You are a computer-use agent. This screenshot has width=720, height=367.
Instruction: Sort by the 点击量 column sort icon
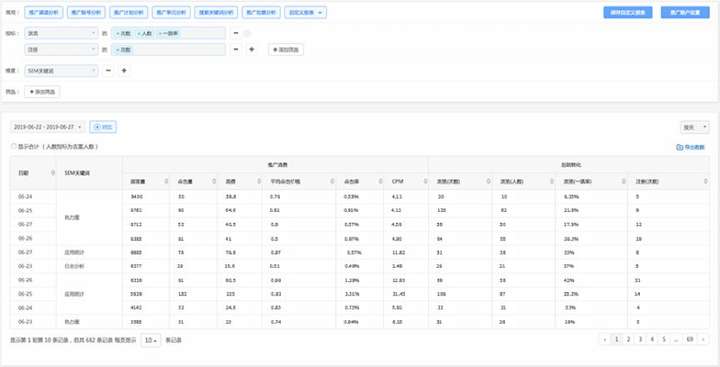[214, 181]
